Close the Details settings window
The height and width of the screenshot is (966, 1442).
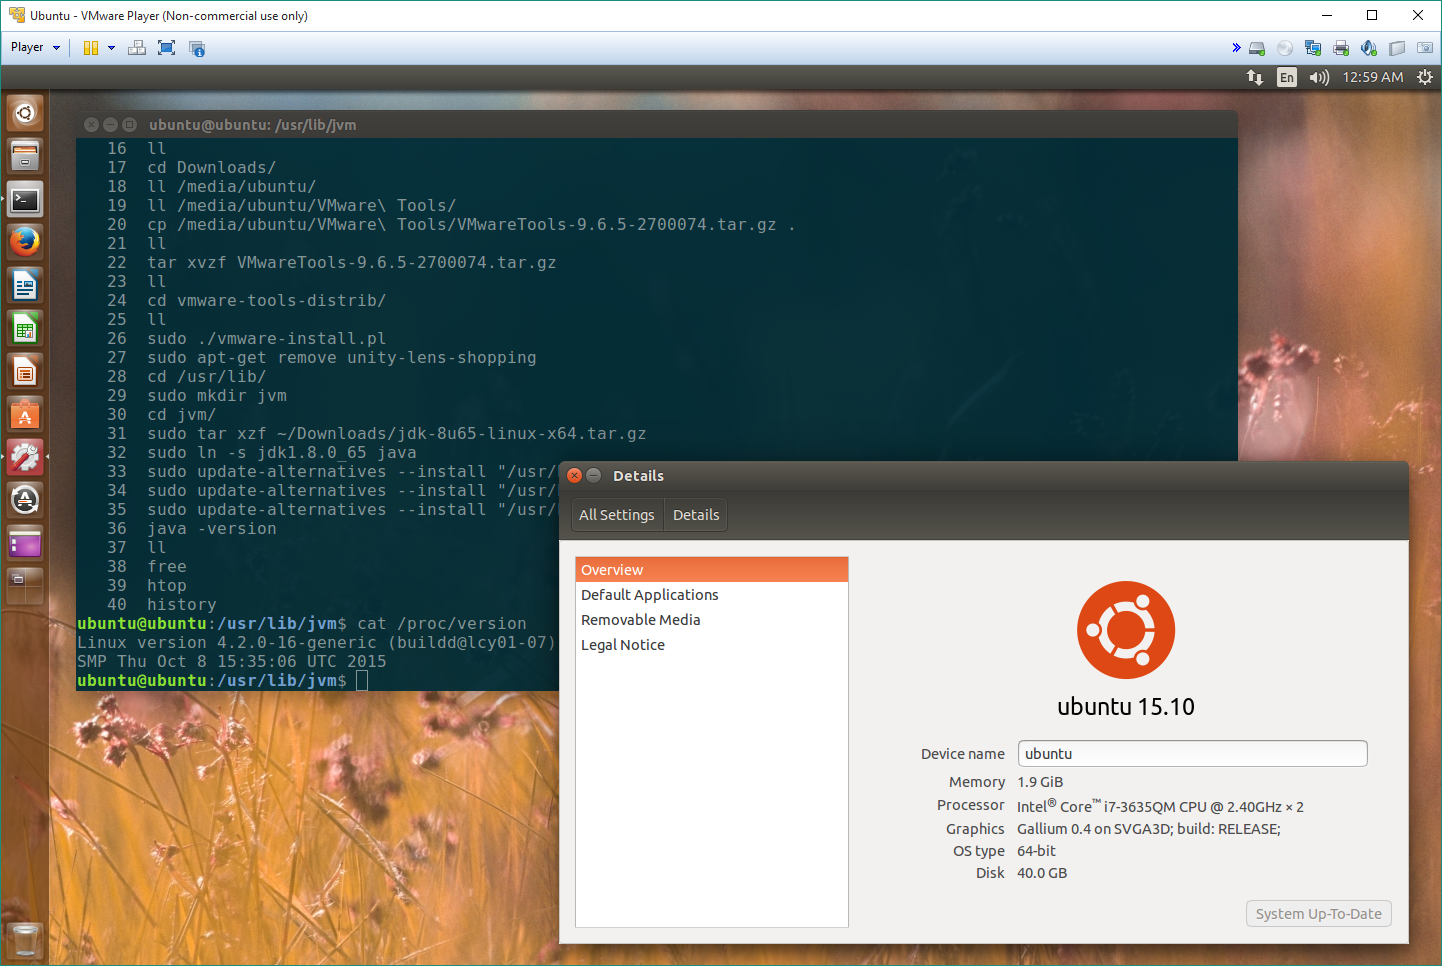point(574,476)
